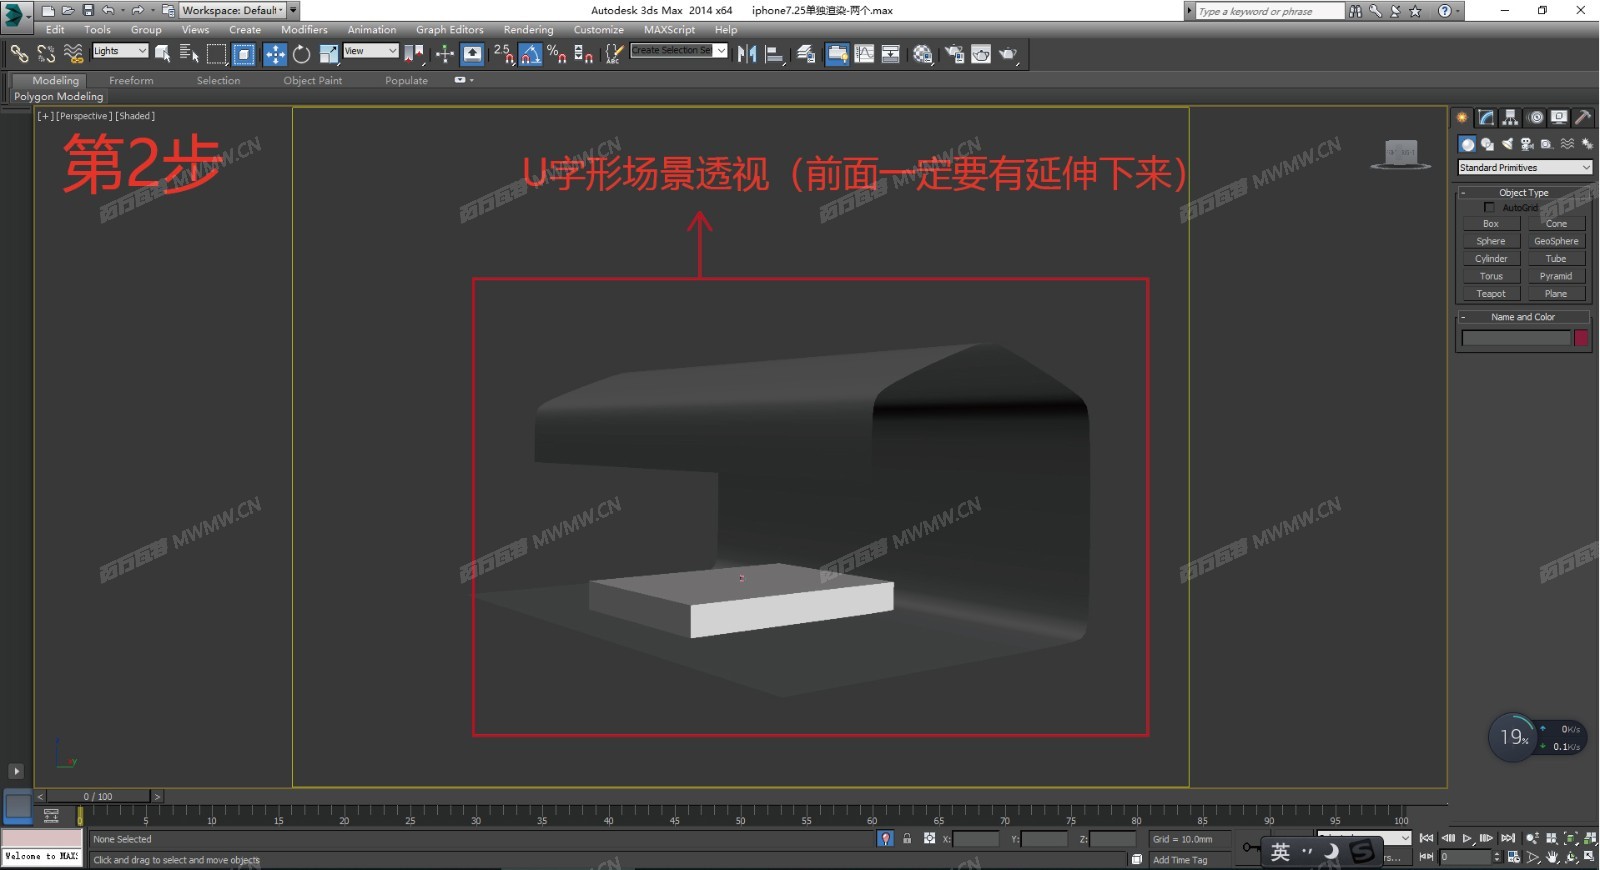The image size is (1600, 870).
Task: Collapse the Object Type rollout
Action: pyautogui.click(x=1524, y=193)
